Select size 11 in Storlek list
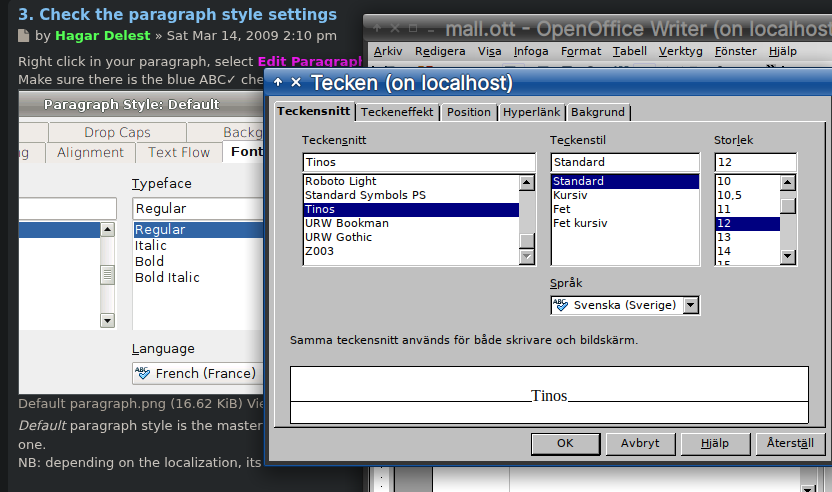832x492 pixels. point(748,209)
